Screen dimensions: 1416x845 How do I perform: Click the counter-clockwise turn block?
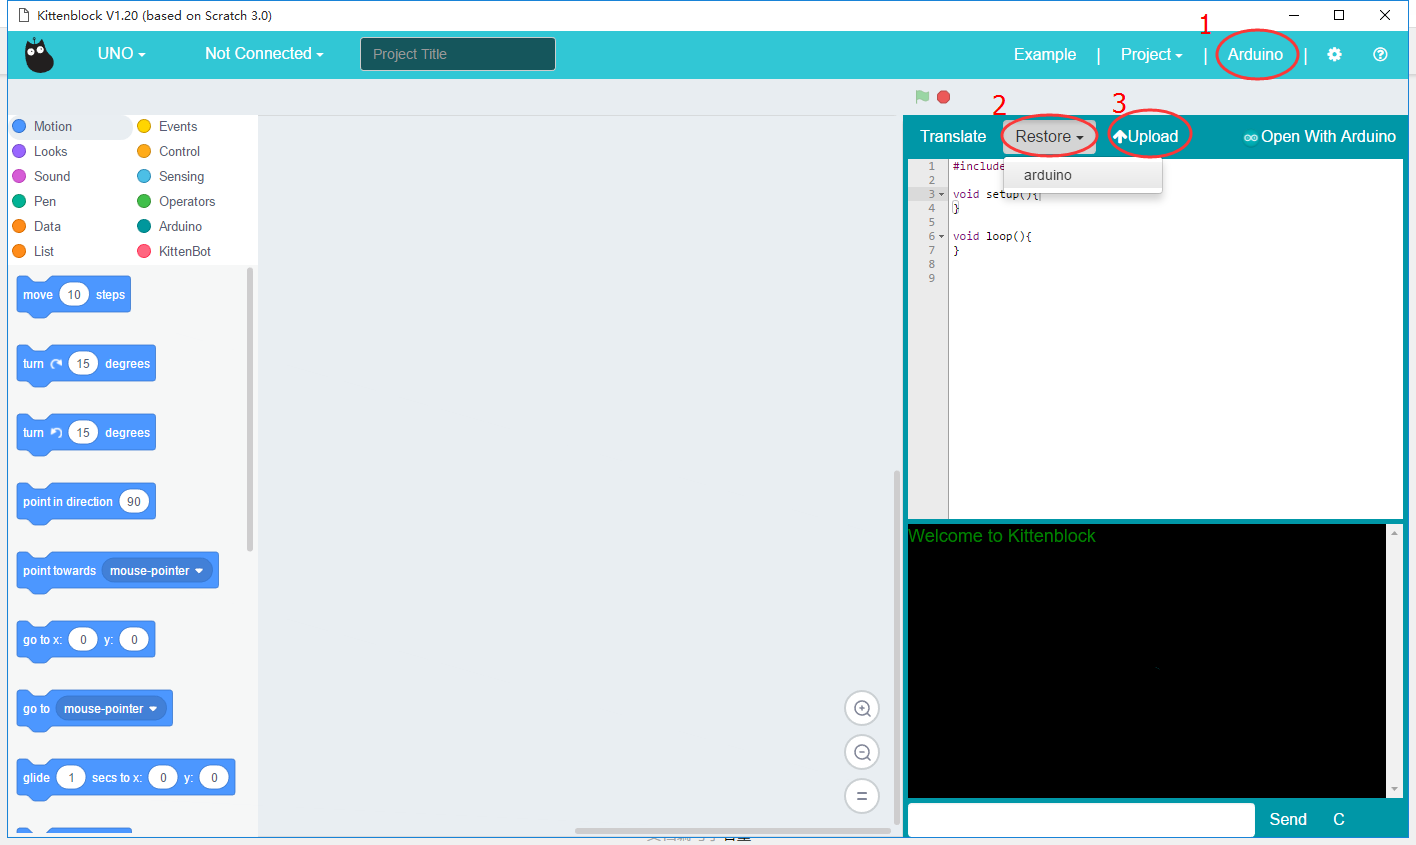86,434
